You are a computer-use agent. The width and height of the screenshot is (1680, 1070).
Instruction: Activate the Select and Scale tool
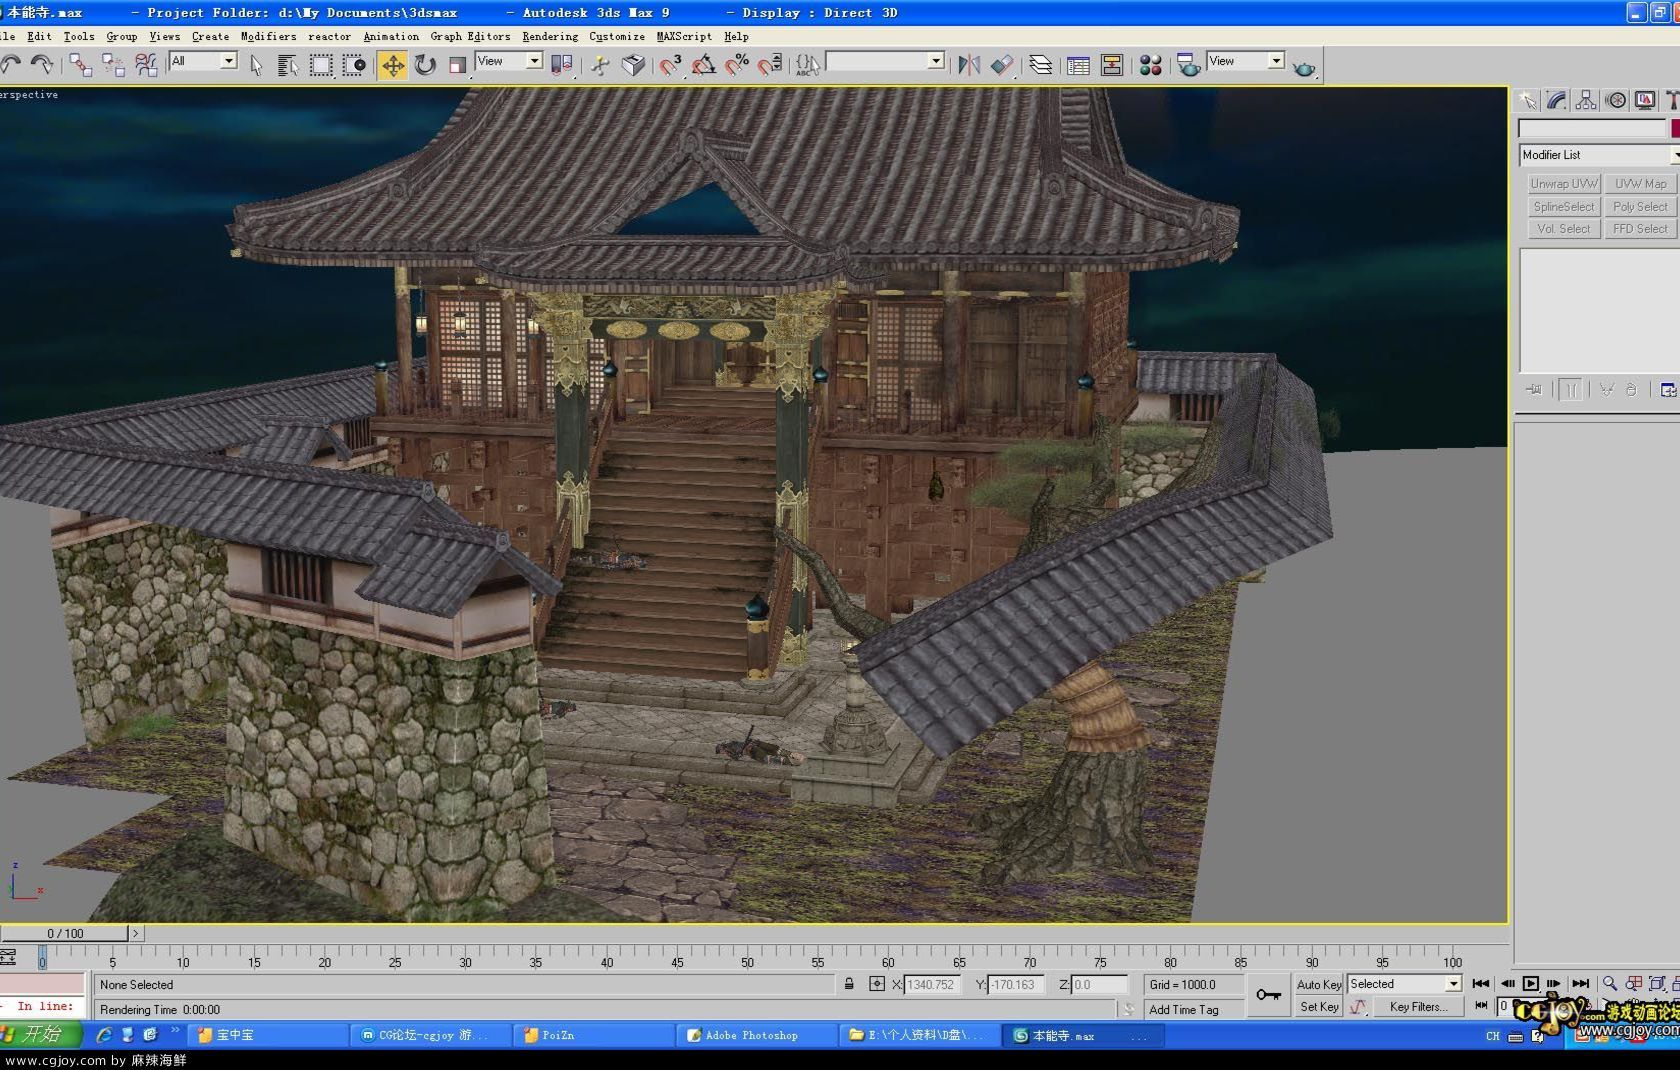[458, 65]
